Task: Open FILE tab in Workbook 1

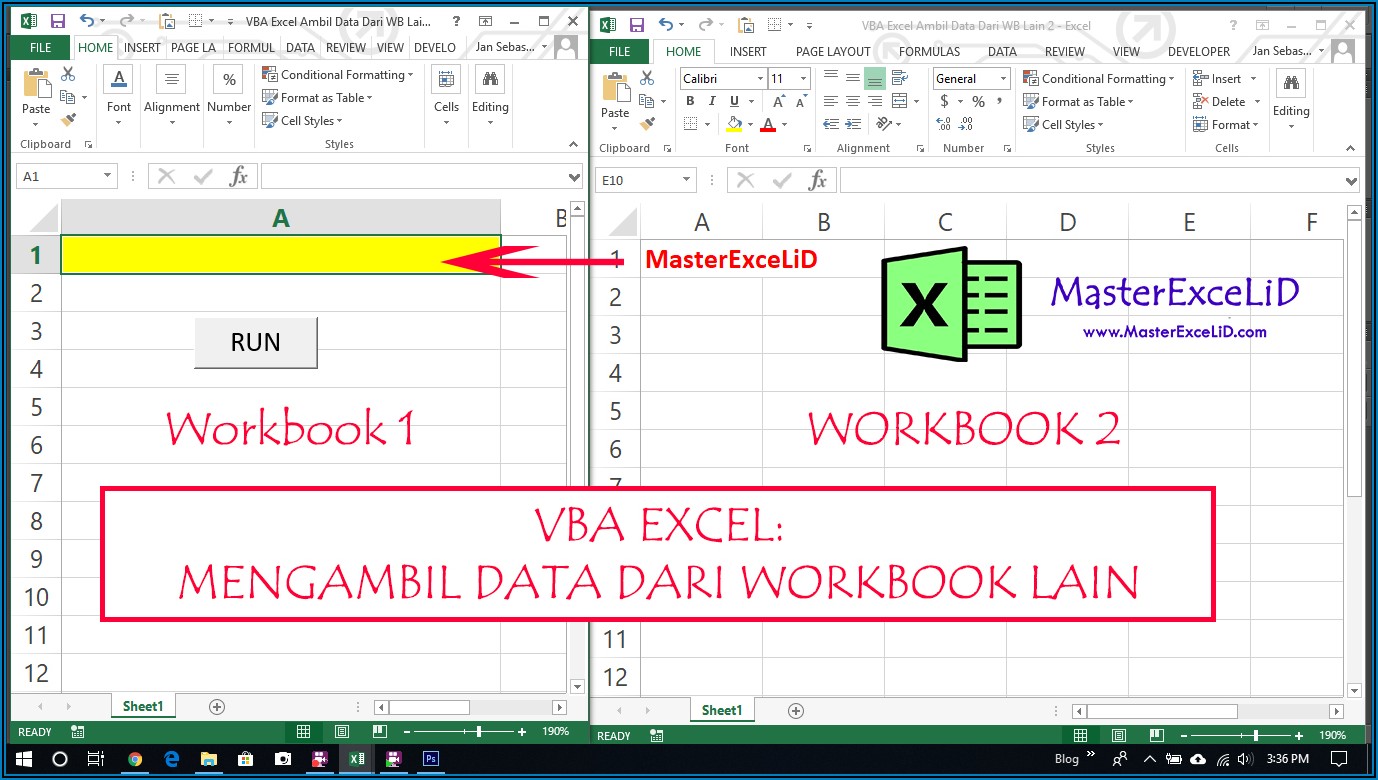Action: click(x=41, y=47)
